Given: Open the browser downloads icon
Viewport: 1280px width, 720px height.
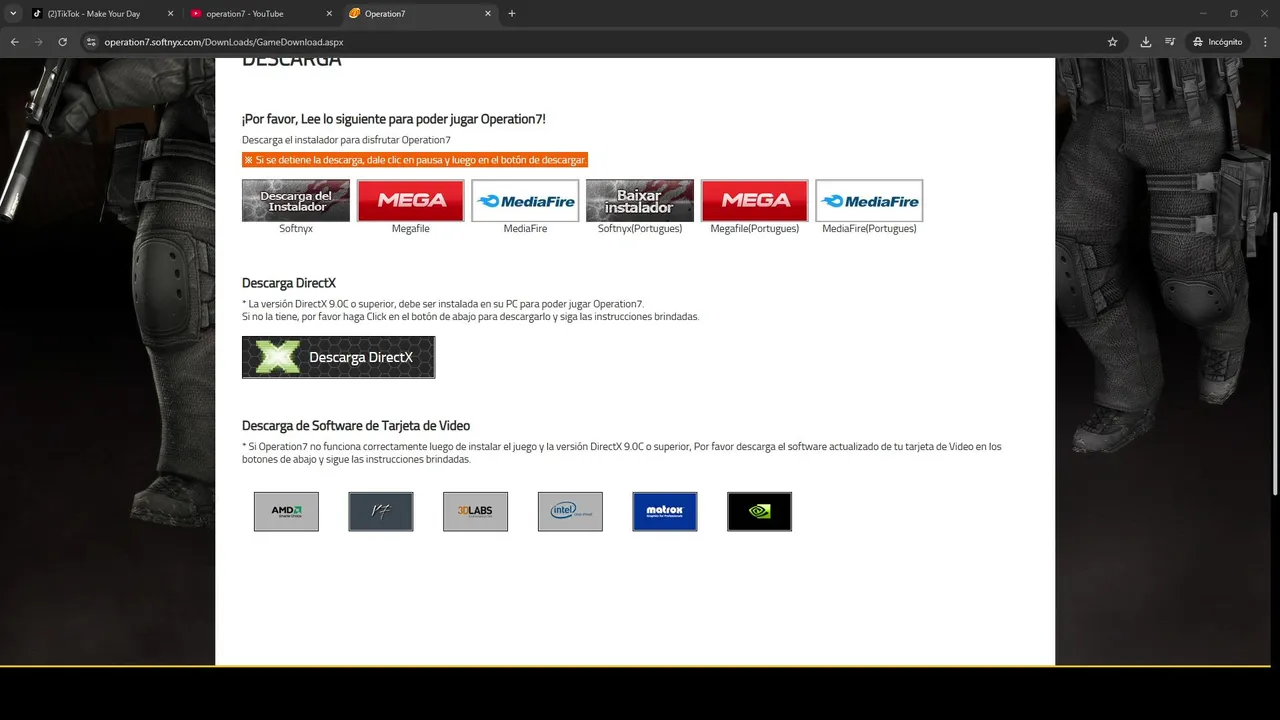Looking at the screenshot, I should pos(1146,42).
